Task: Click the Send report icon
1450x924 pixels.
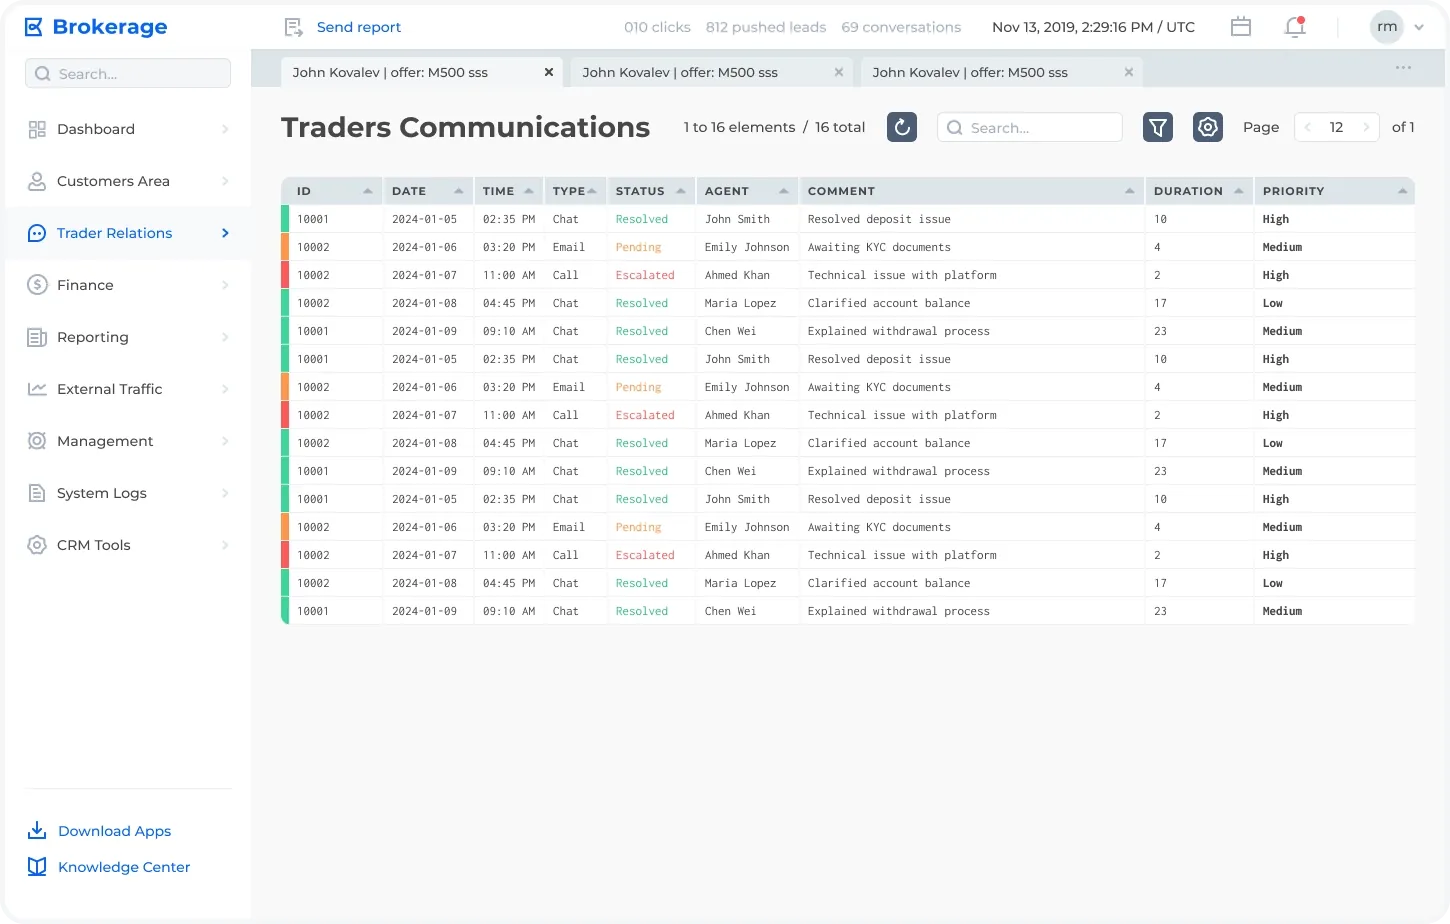Action: click(293, 27)
